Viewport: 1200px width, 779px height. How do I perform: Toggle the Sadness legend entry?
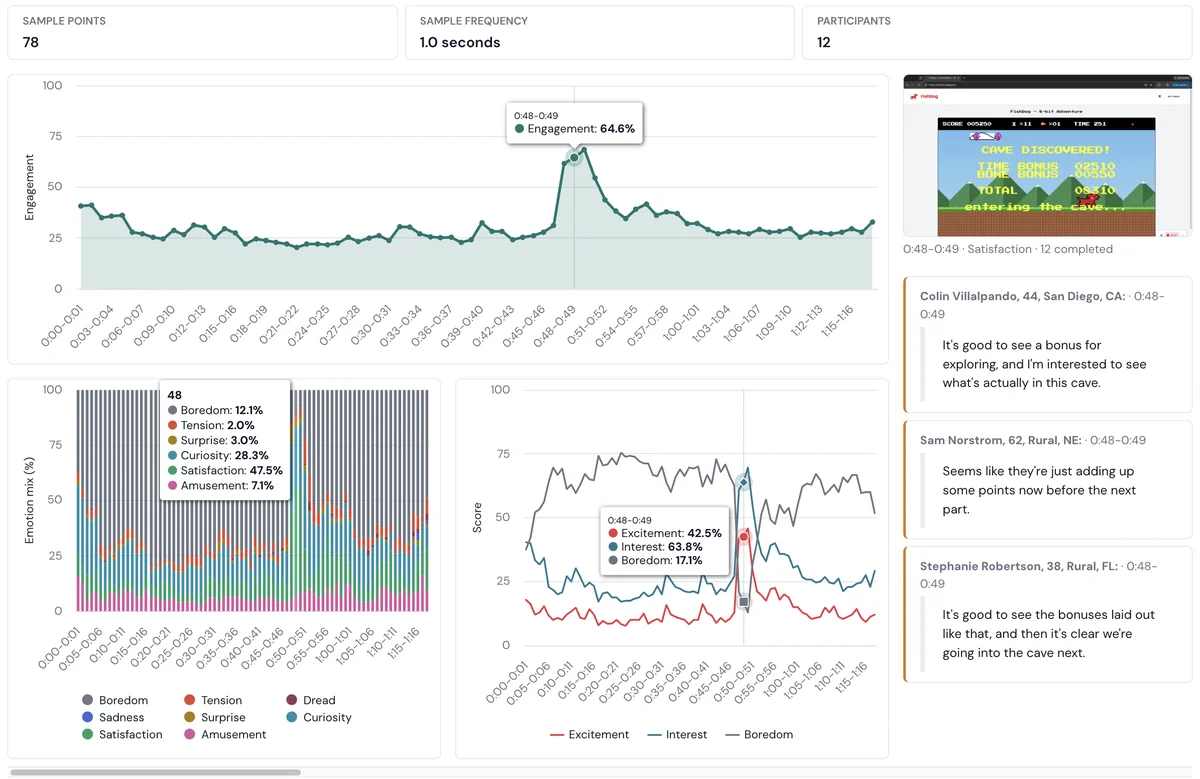pyautogui.click(x=113, y=717)
